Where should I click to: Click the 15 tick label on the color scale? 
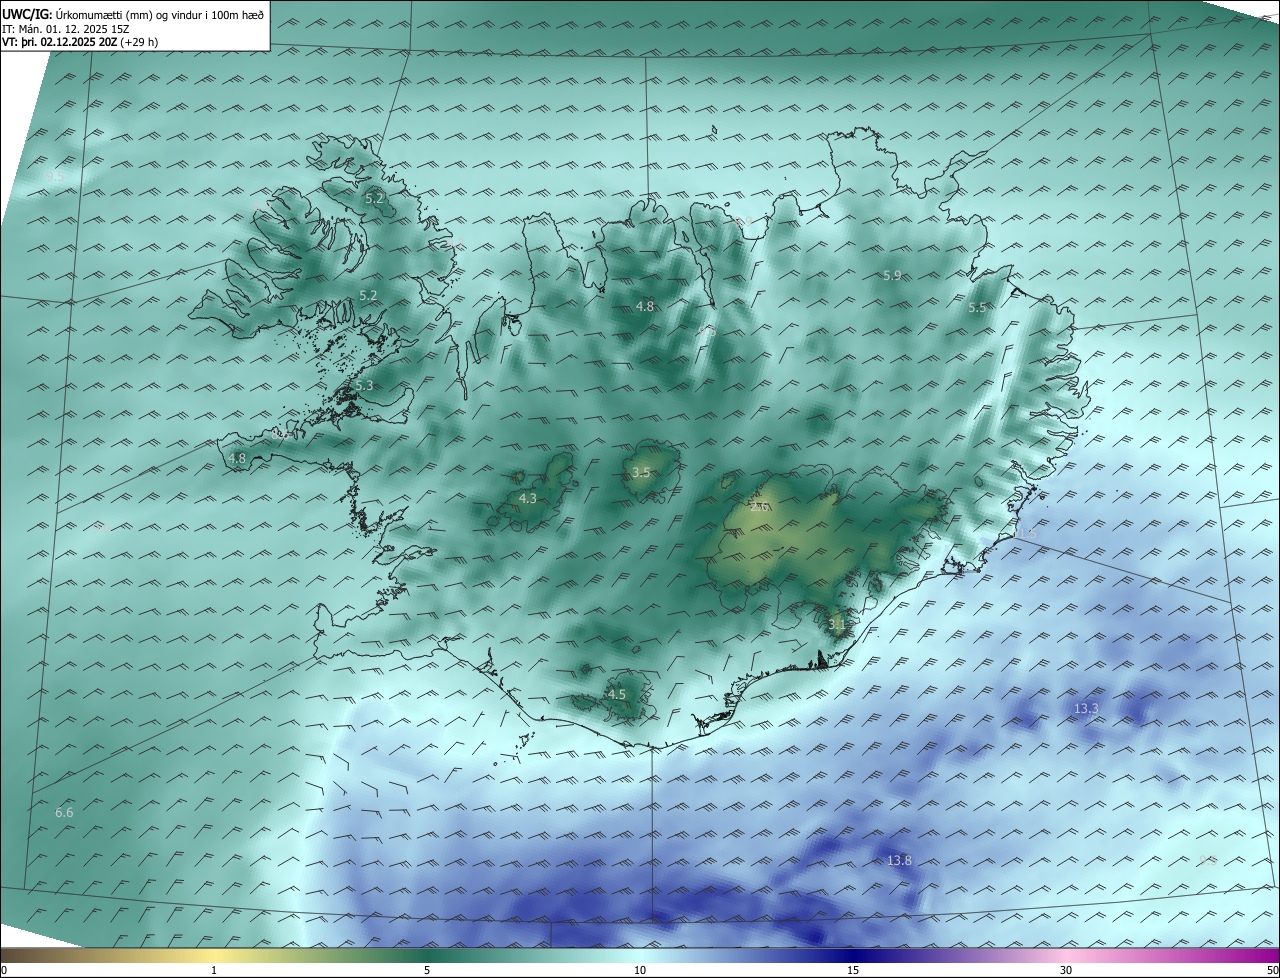[x=853, y=970]
